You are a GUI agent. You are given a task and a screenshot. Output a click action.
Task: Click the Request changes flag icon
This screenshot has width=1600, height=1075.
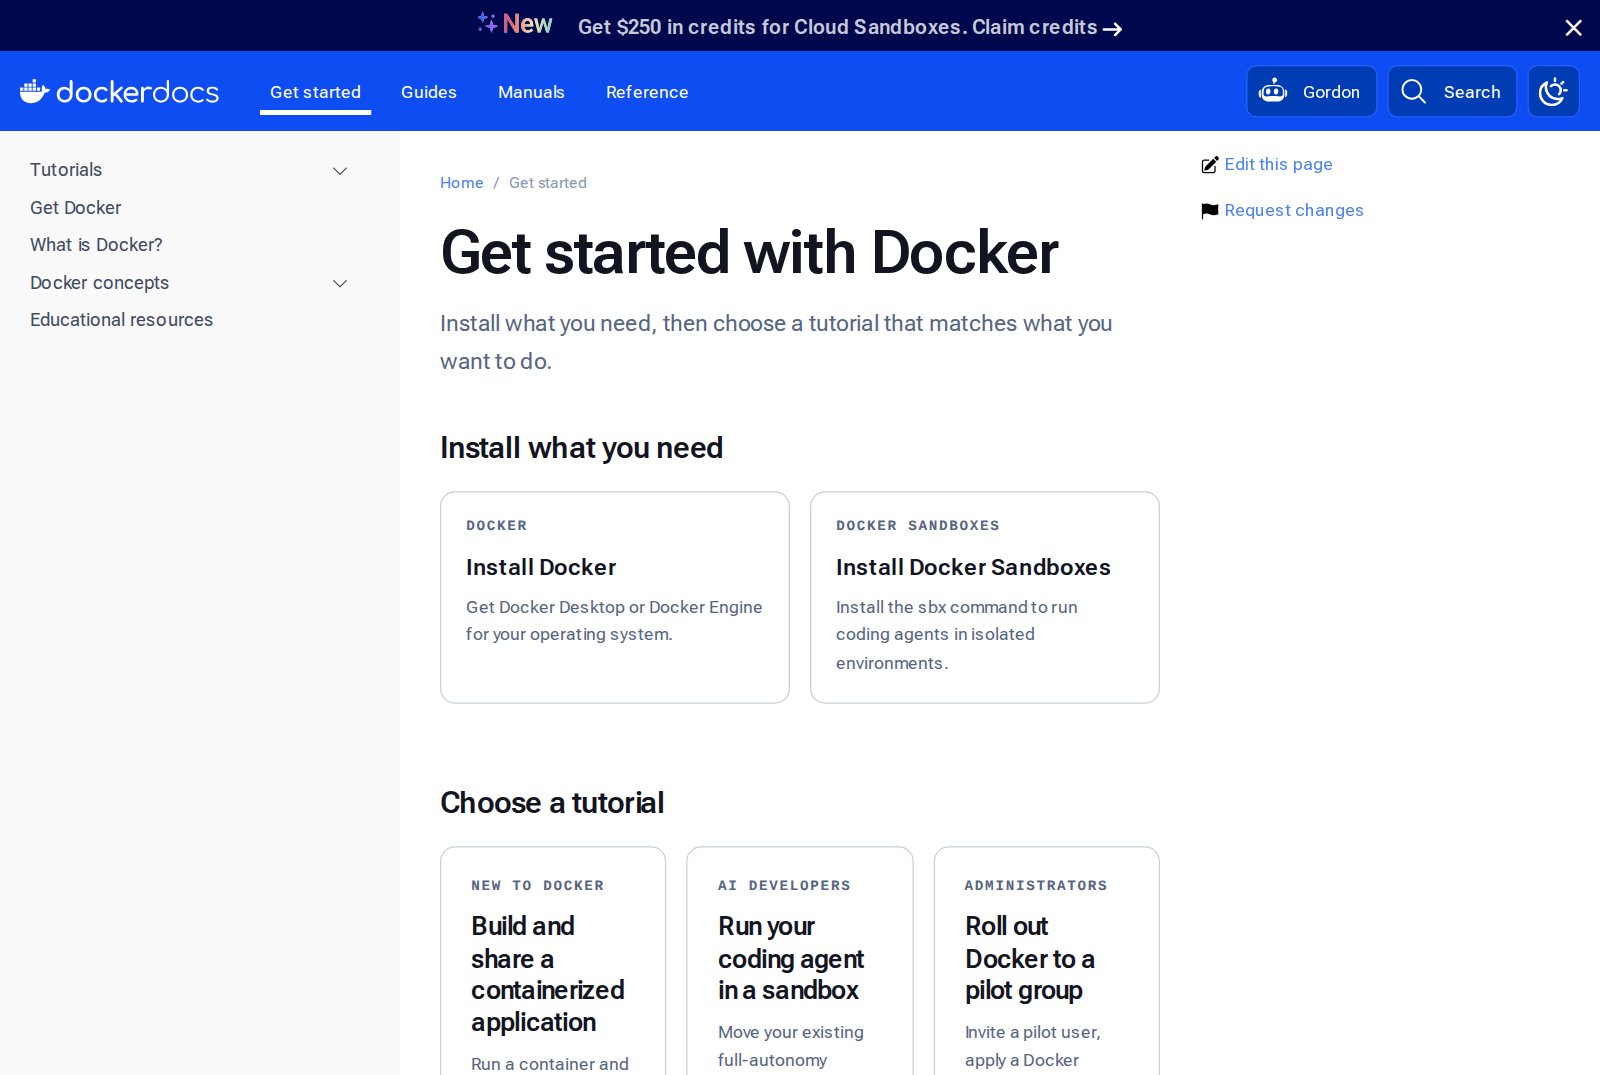pyautogui.click(x=1210, y=211)
